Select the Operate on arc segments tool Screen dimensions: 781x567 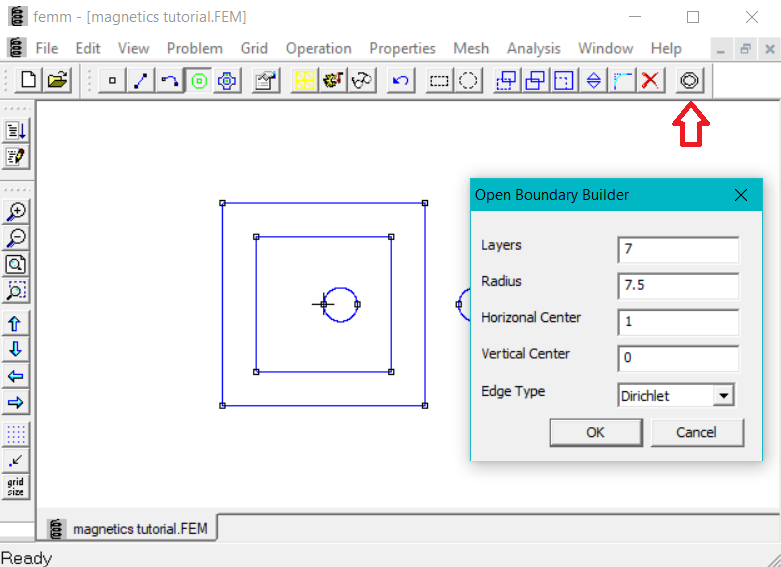(x=170, y=81)
